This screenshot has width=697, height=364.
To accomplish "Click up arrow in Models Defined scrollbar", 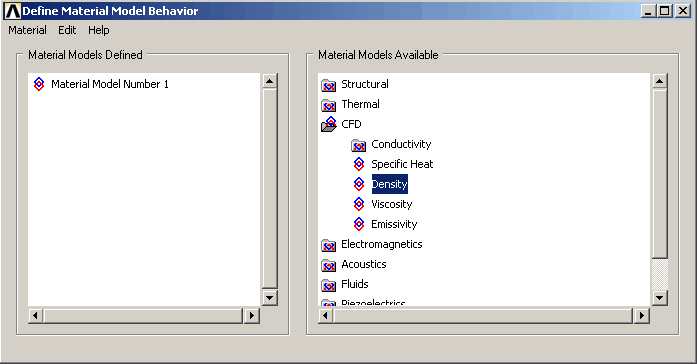I will [x=269, y=81].
